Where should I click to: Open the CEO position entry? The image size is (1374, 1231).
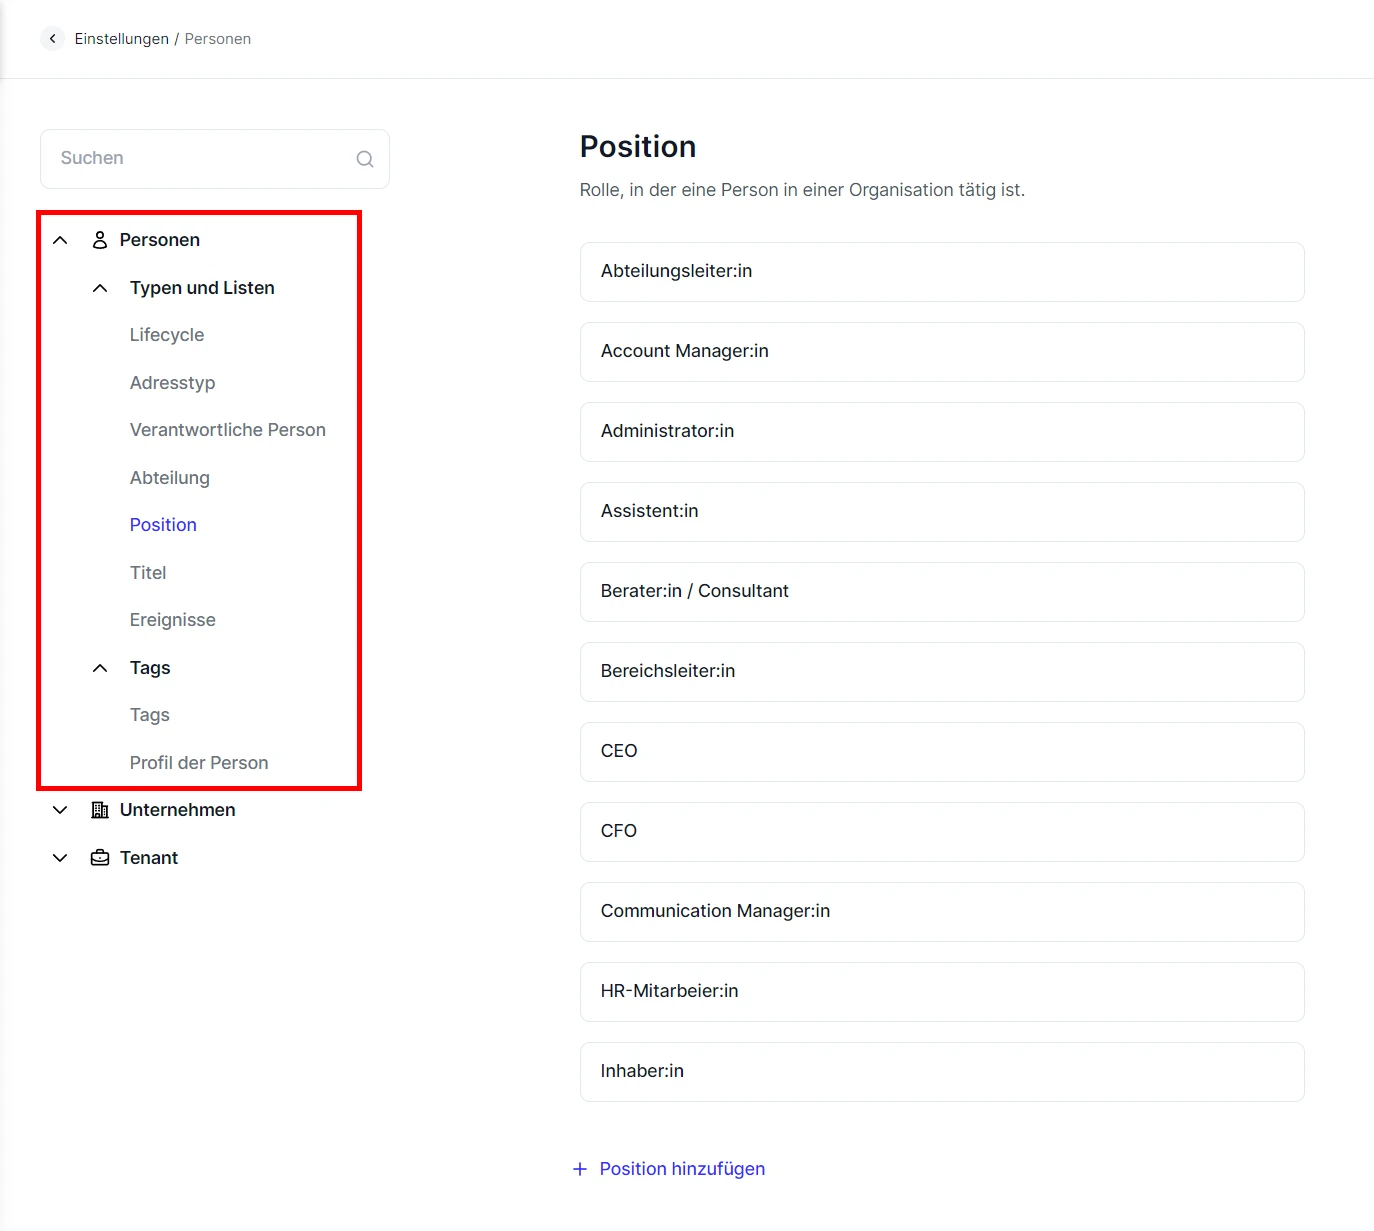(x=942, y=752)
